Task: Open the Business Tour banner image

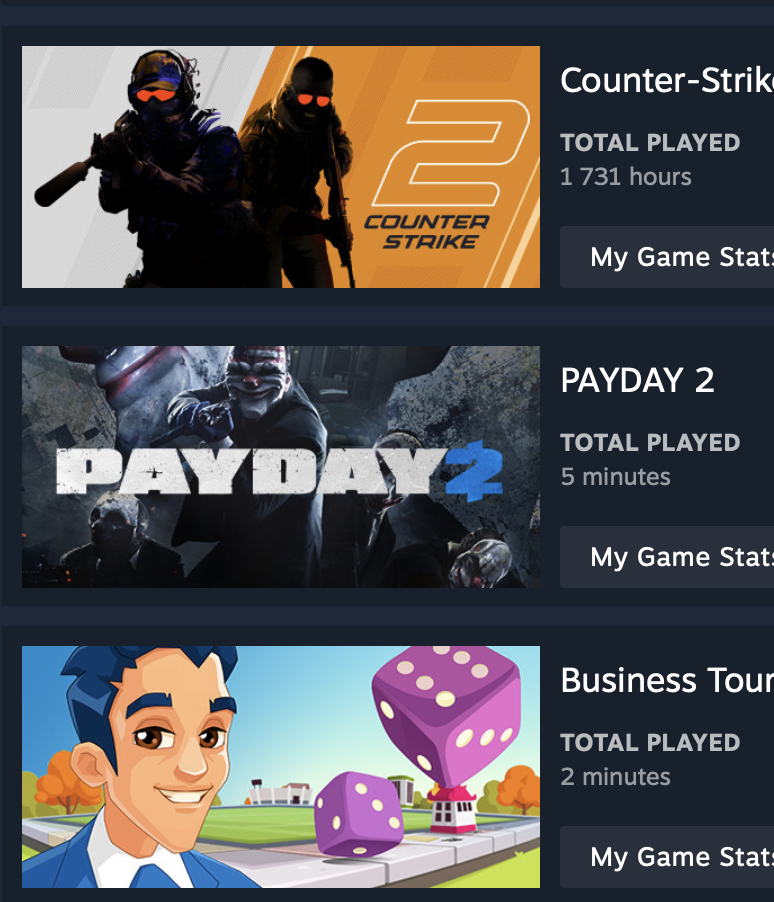Action: coord(281,767)
